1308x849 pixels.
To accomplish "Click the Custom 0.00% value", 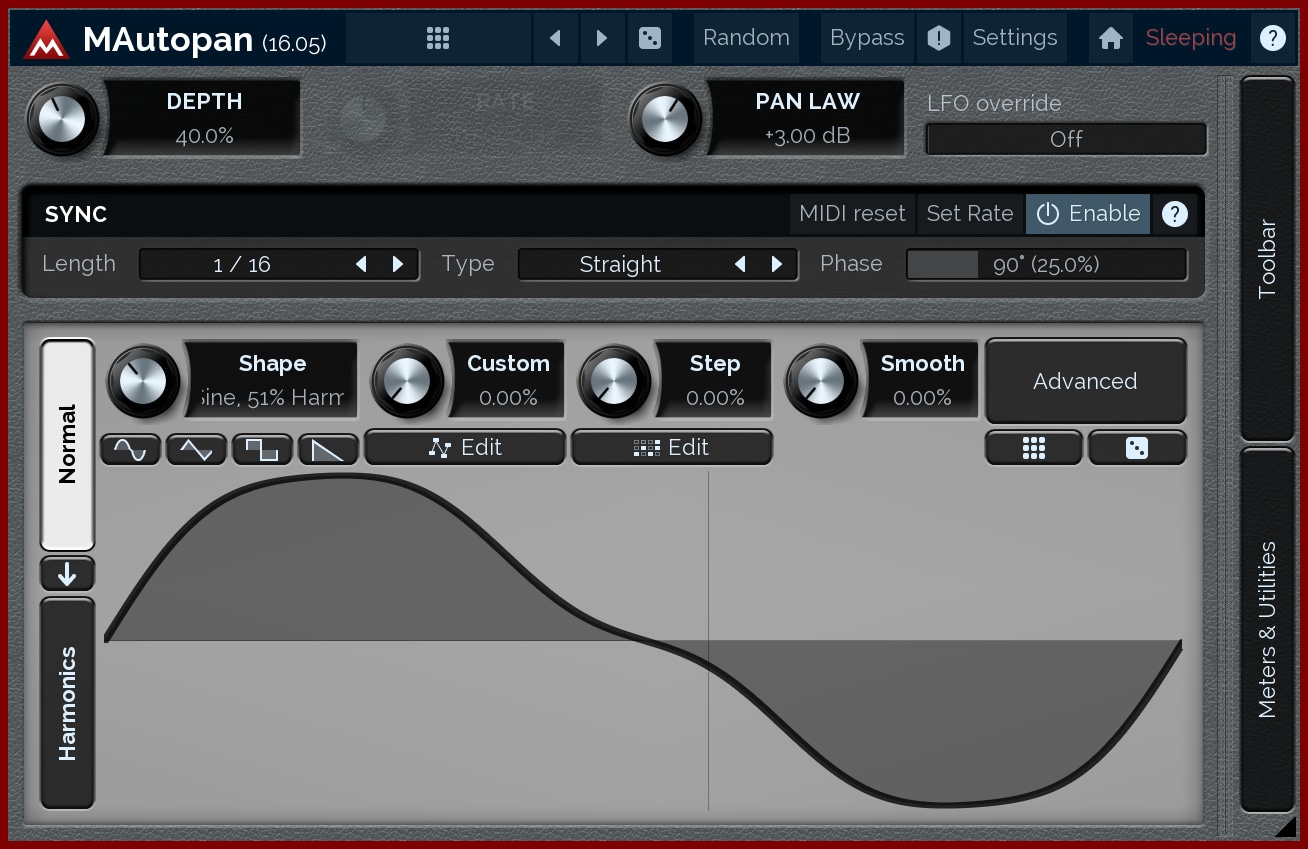I will tap(508, 398).
